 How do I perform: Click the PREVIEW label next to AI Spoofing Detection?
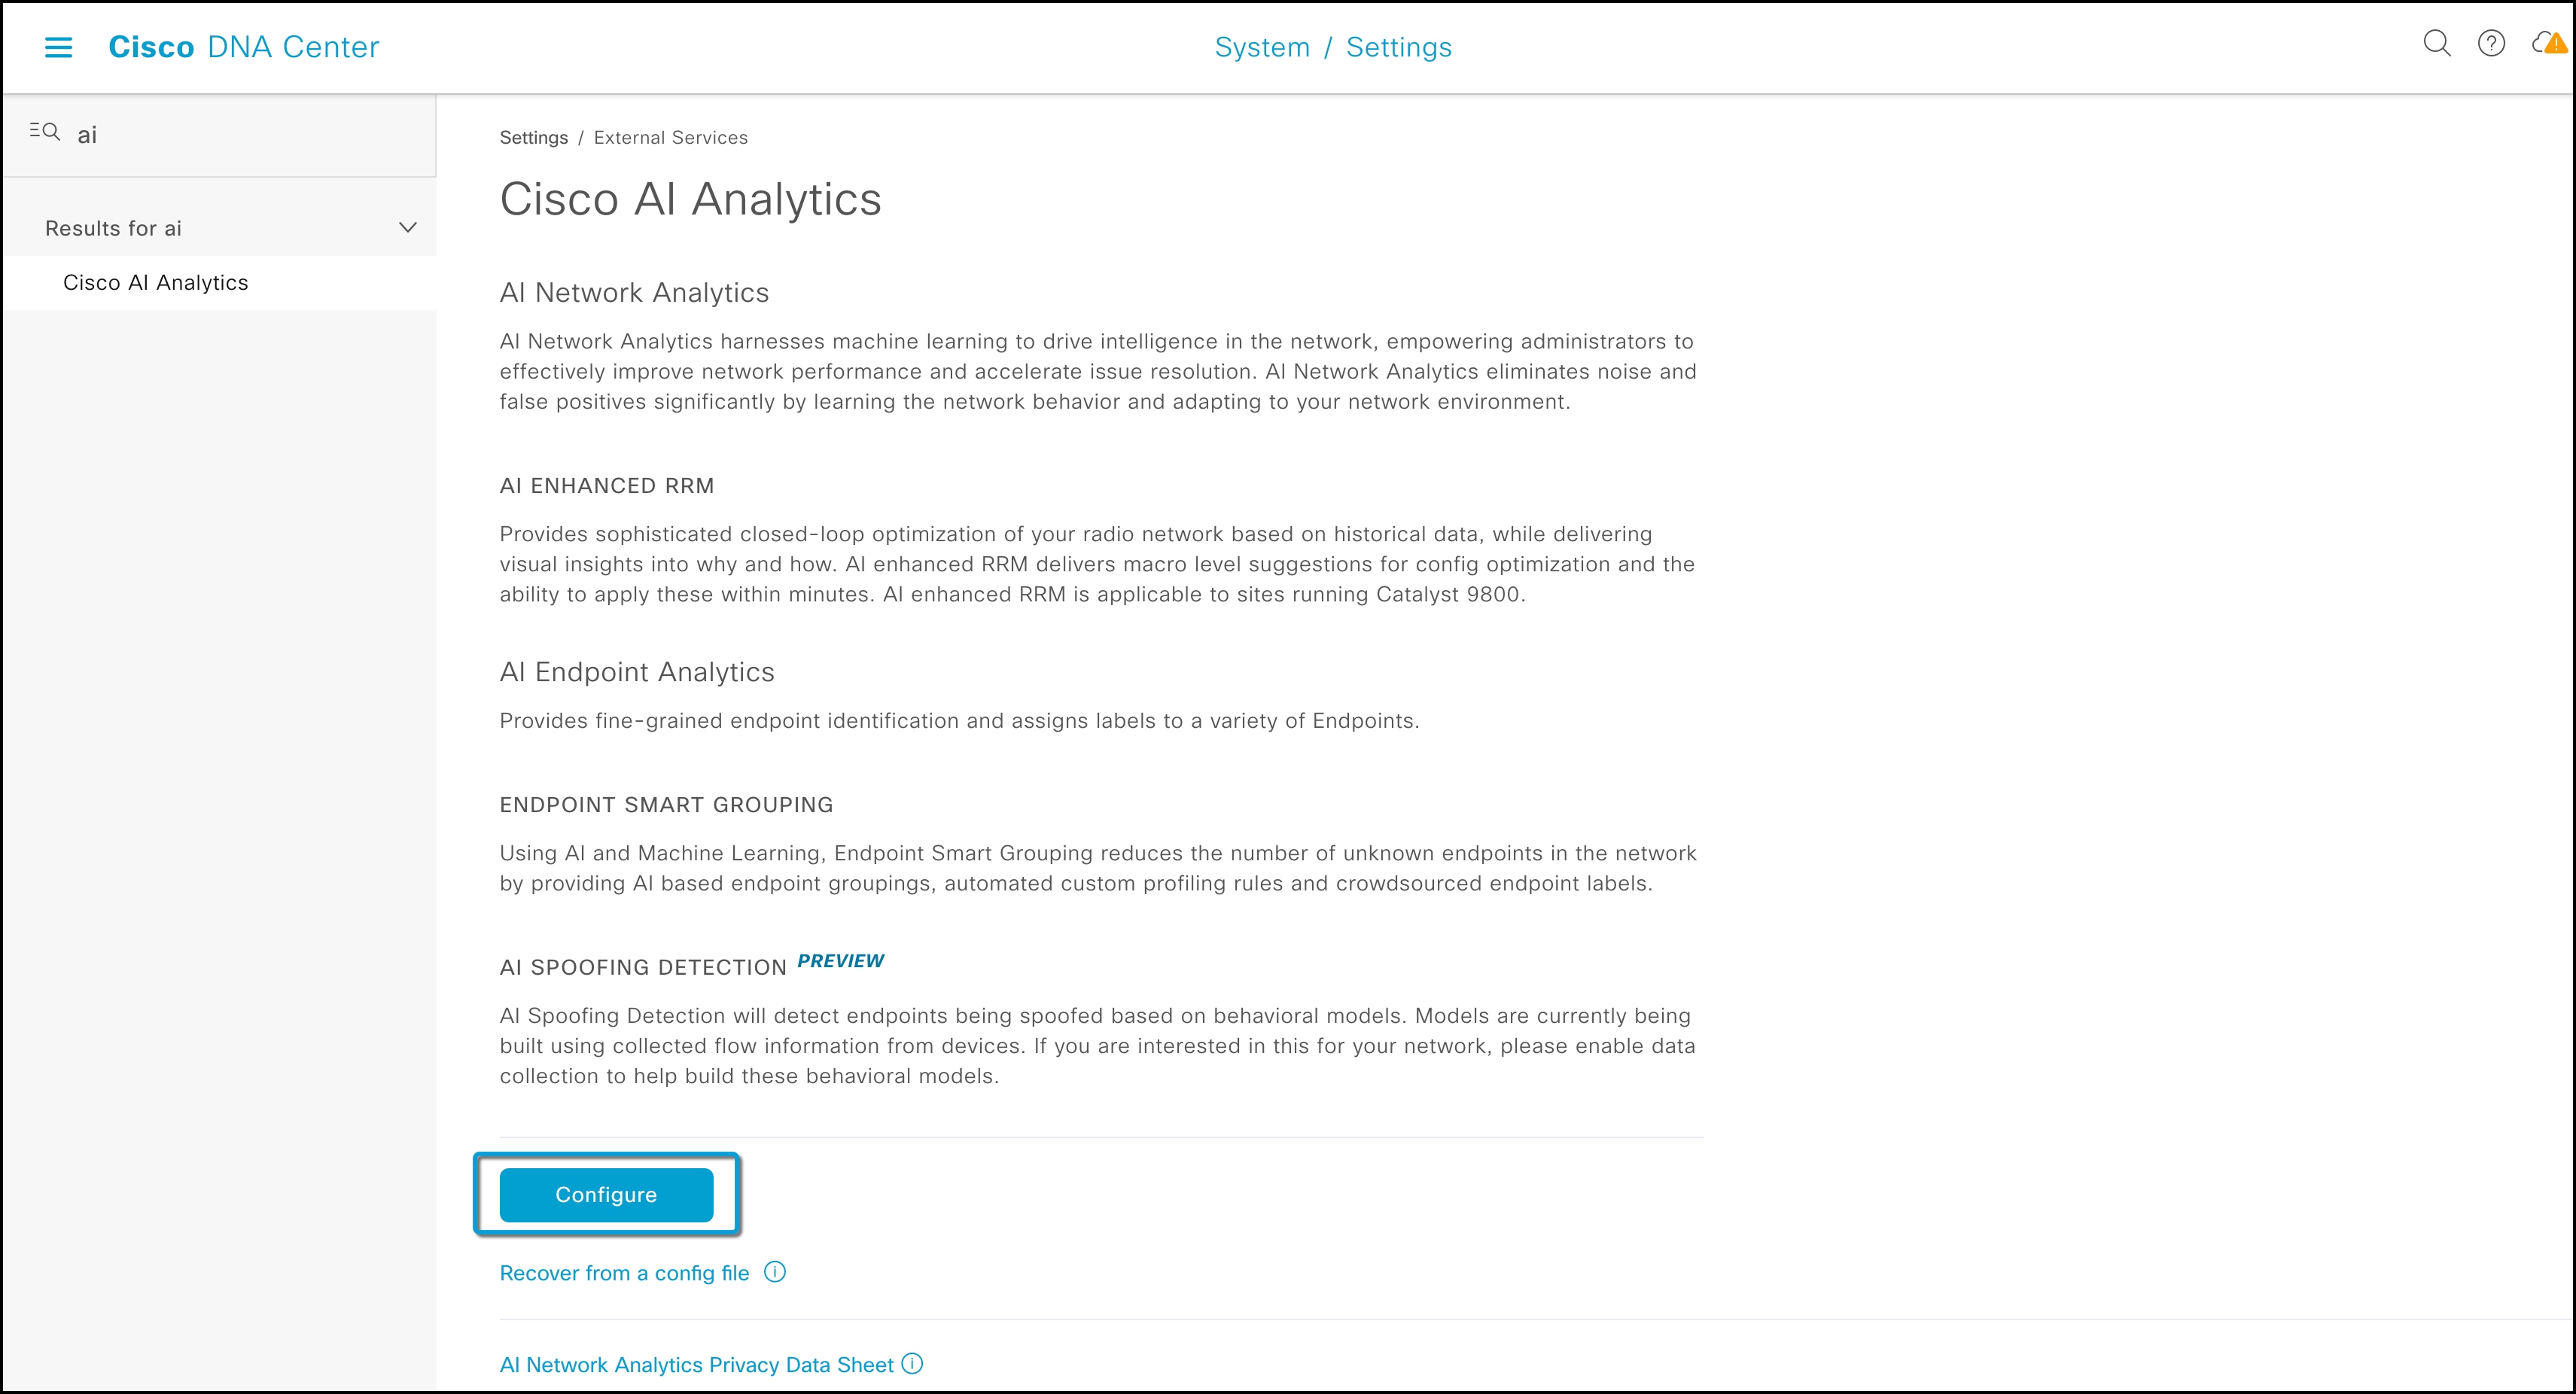click(841, 961)
